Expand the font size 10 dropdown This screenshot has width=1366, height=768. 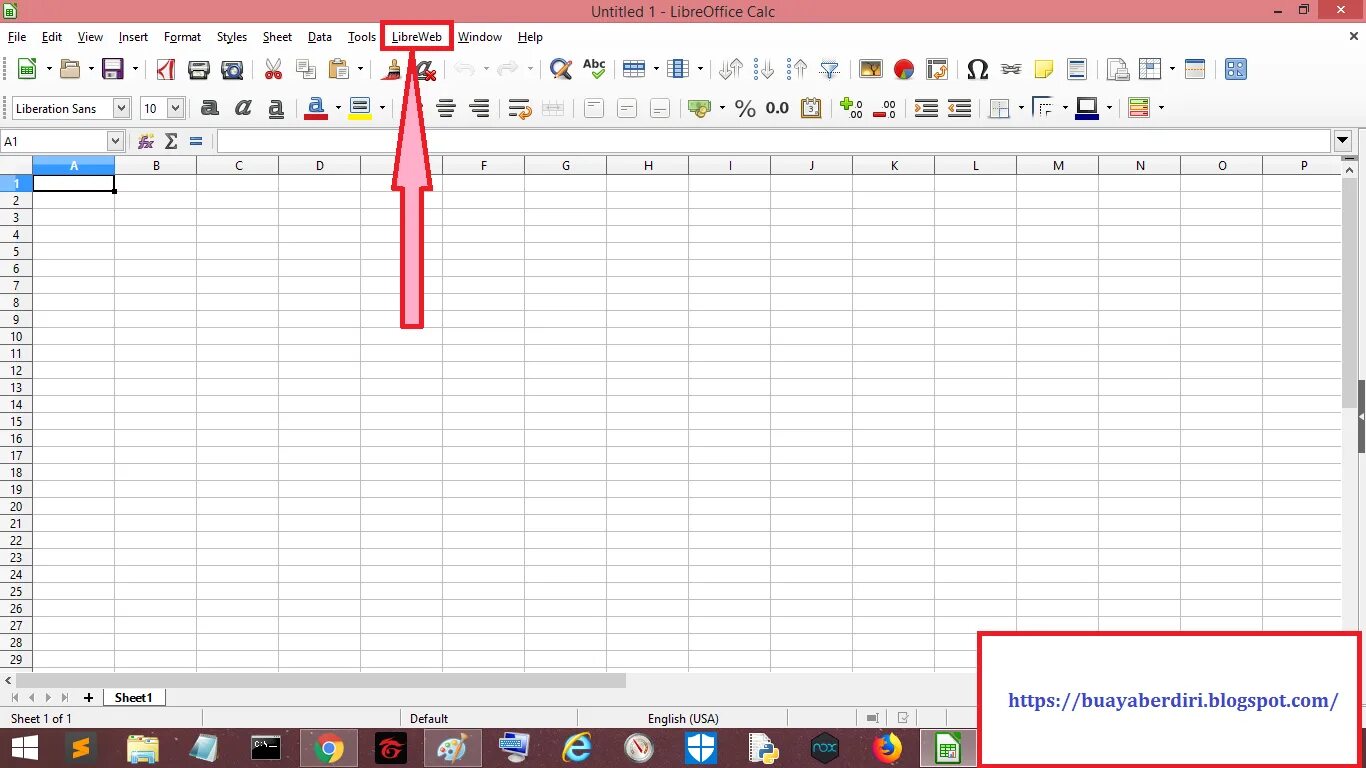[x=176, y=108]
